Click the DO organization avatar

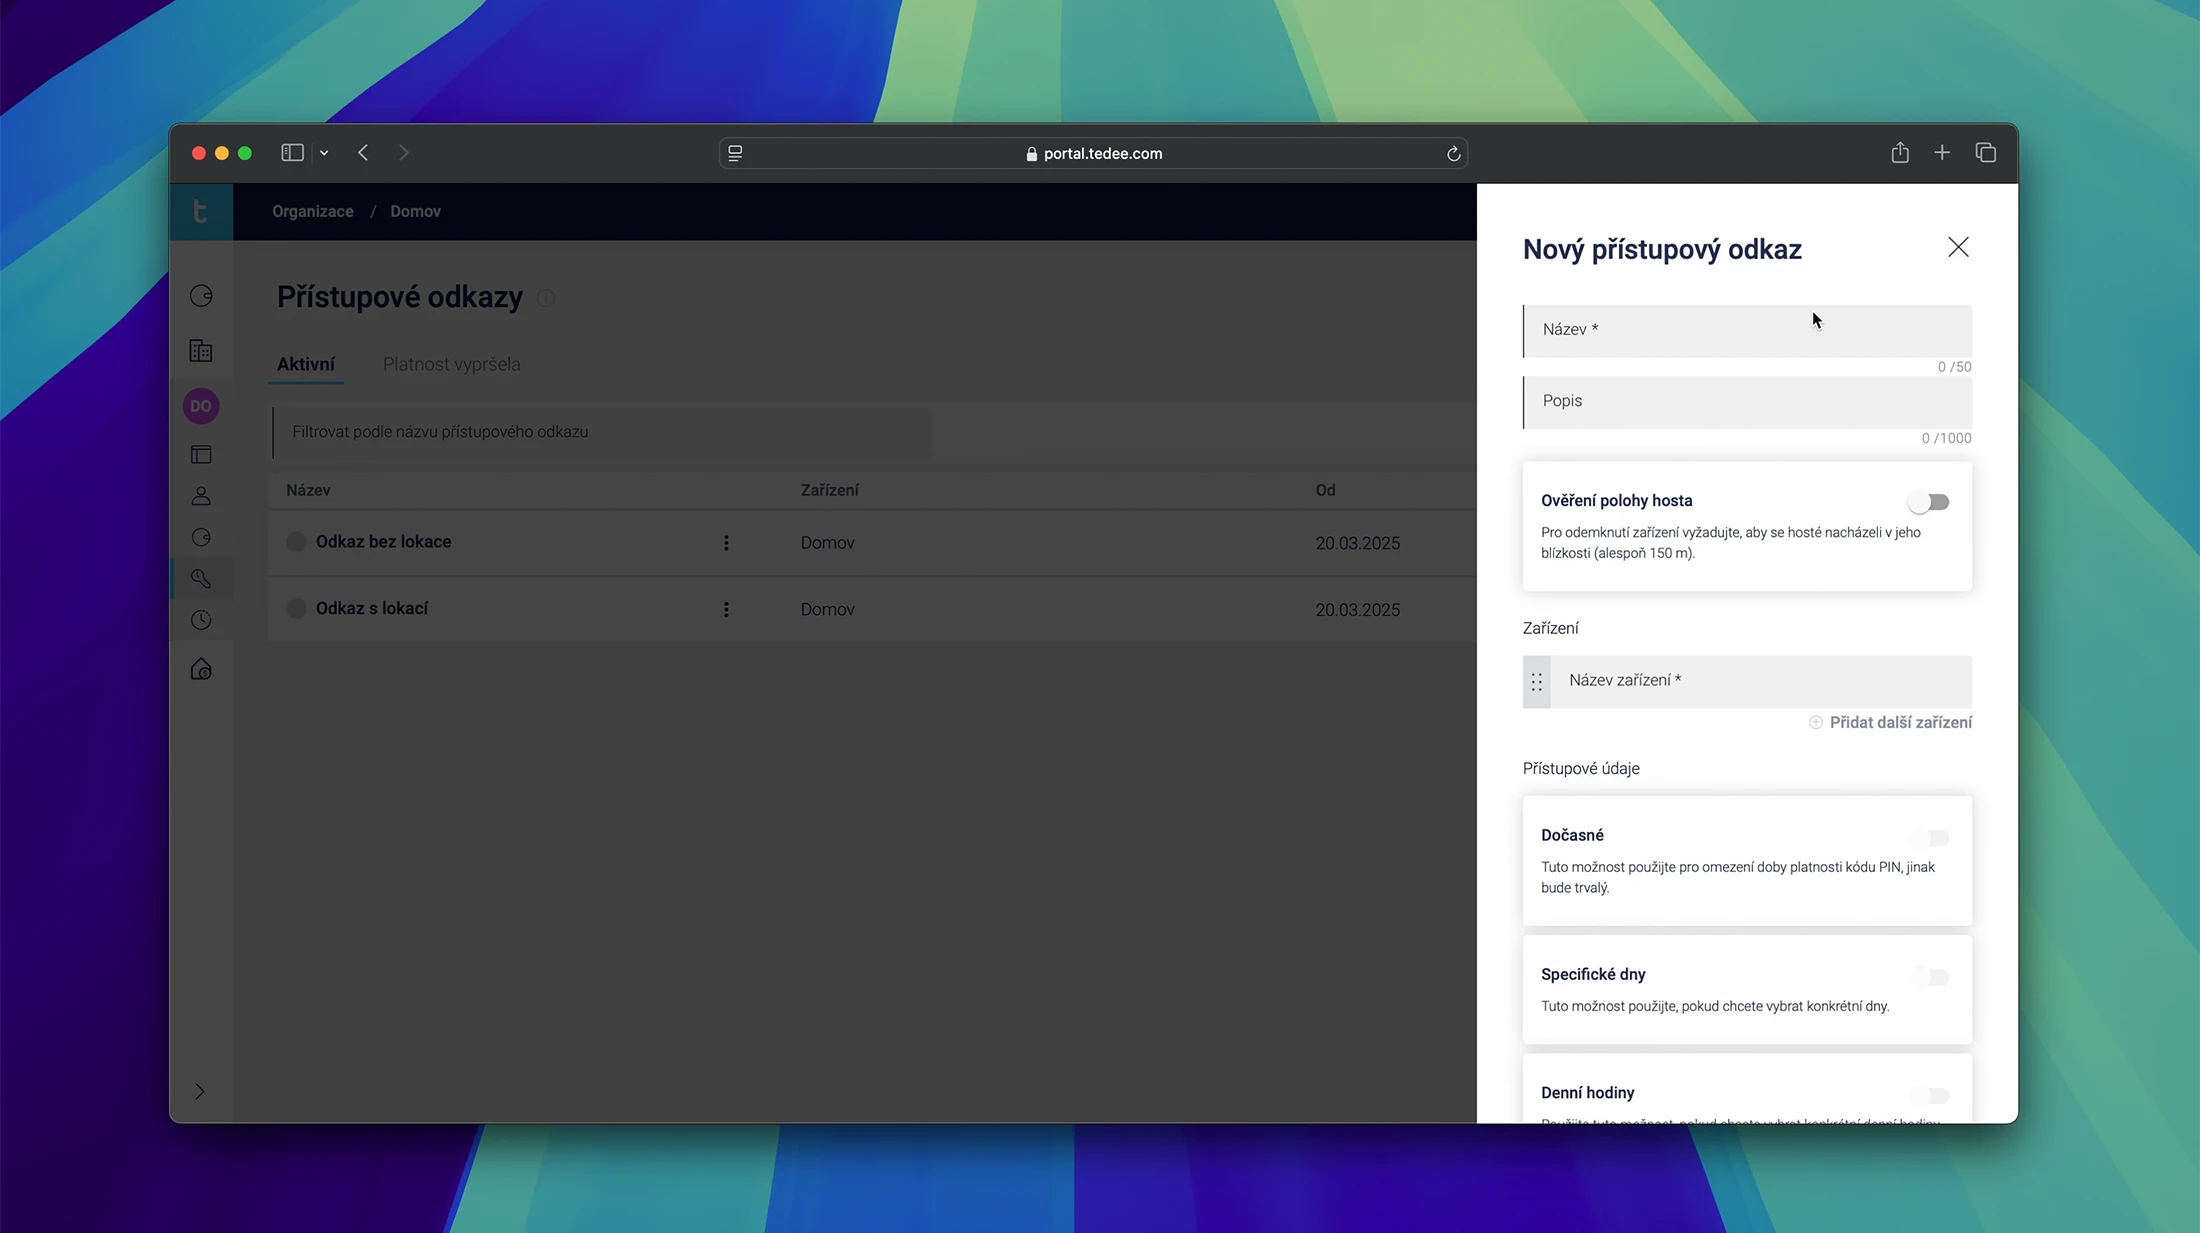click(x=201, y=406)
